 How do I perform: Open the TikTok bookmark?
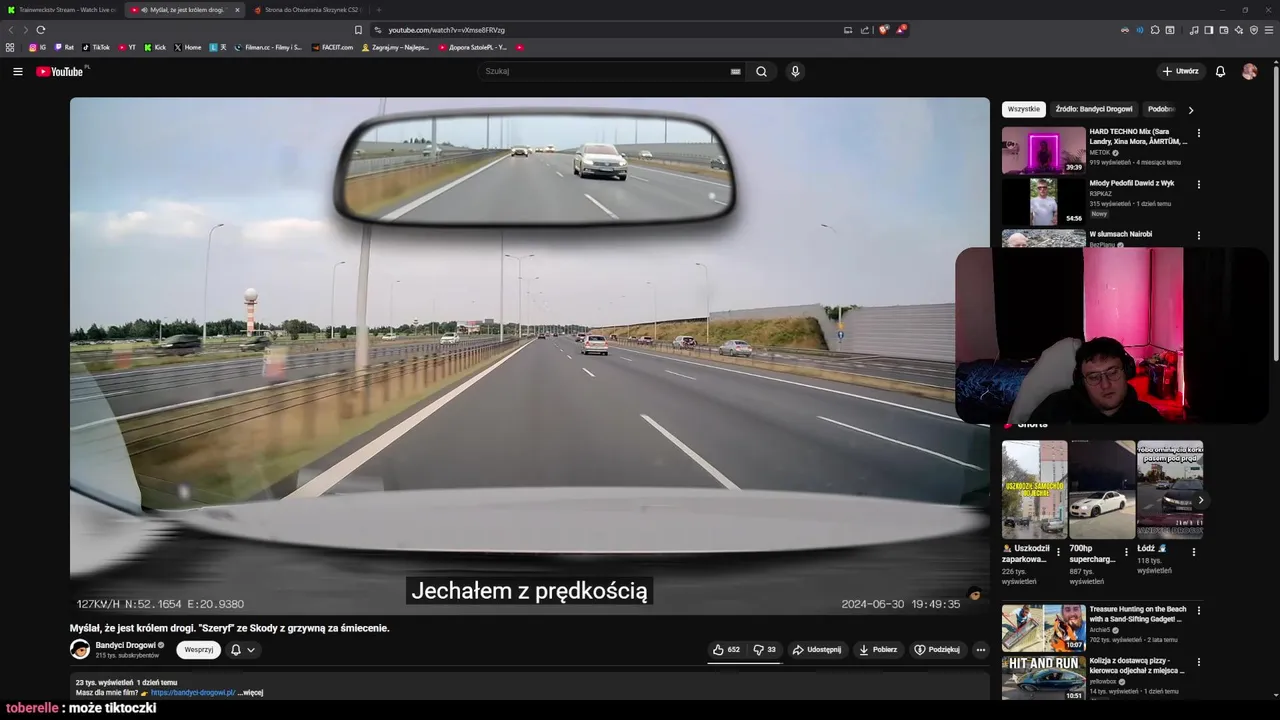pyautogui.click(x=96, y=47)
